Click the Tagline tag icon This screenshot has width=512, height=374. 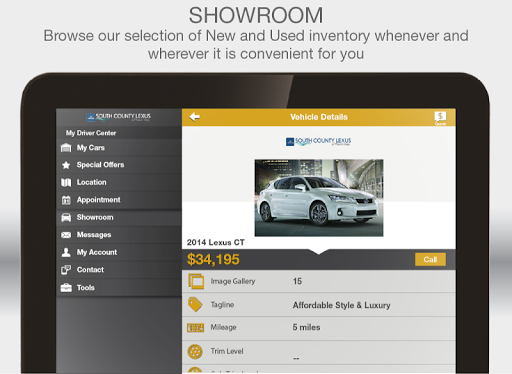195,305
